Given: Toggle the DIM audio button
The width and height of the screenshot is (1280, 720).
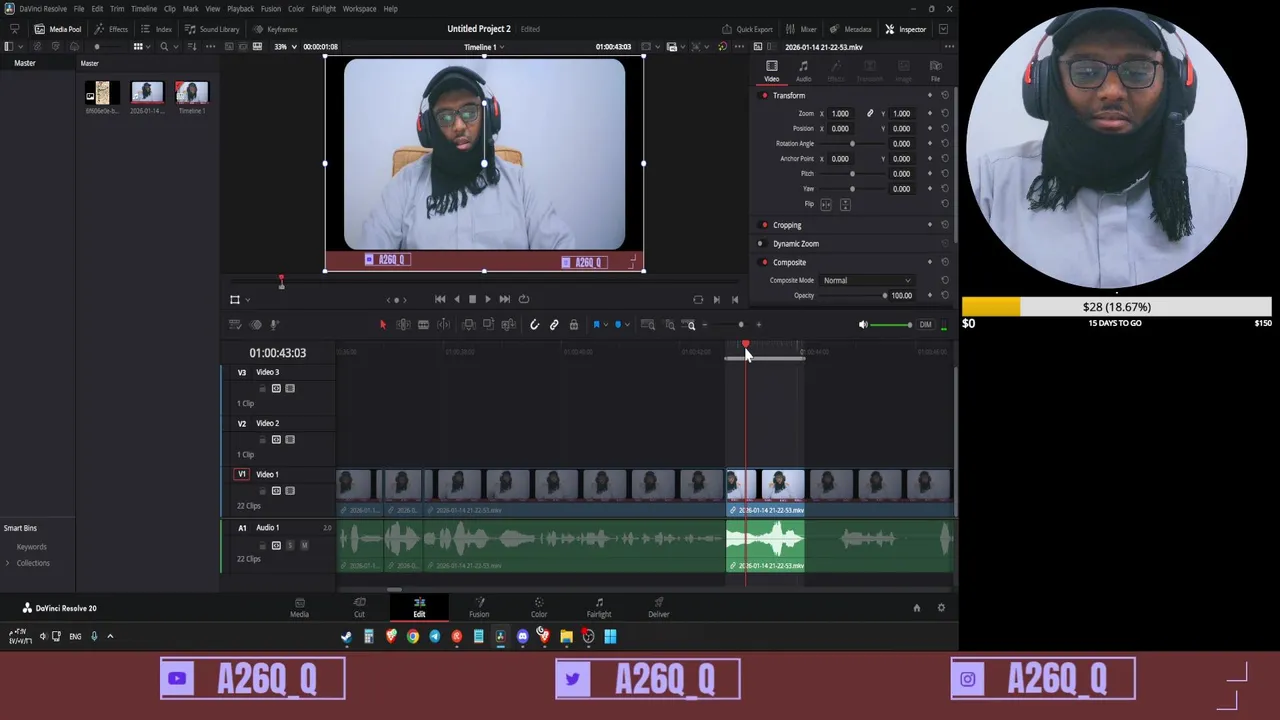Looking at the screenshot, I should 925,325.
